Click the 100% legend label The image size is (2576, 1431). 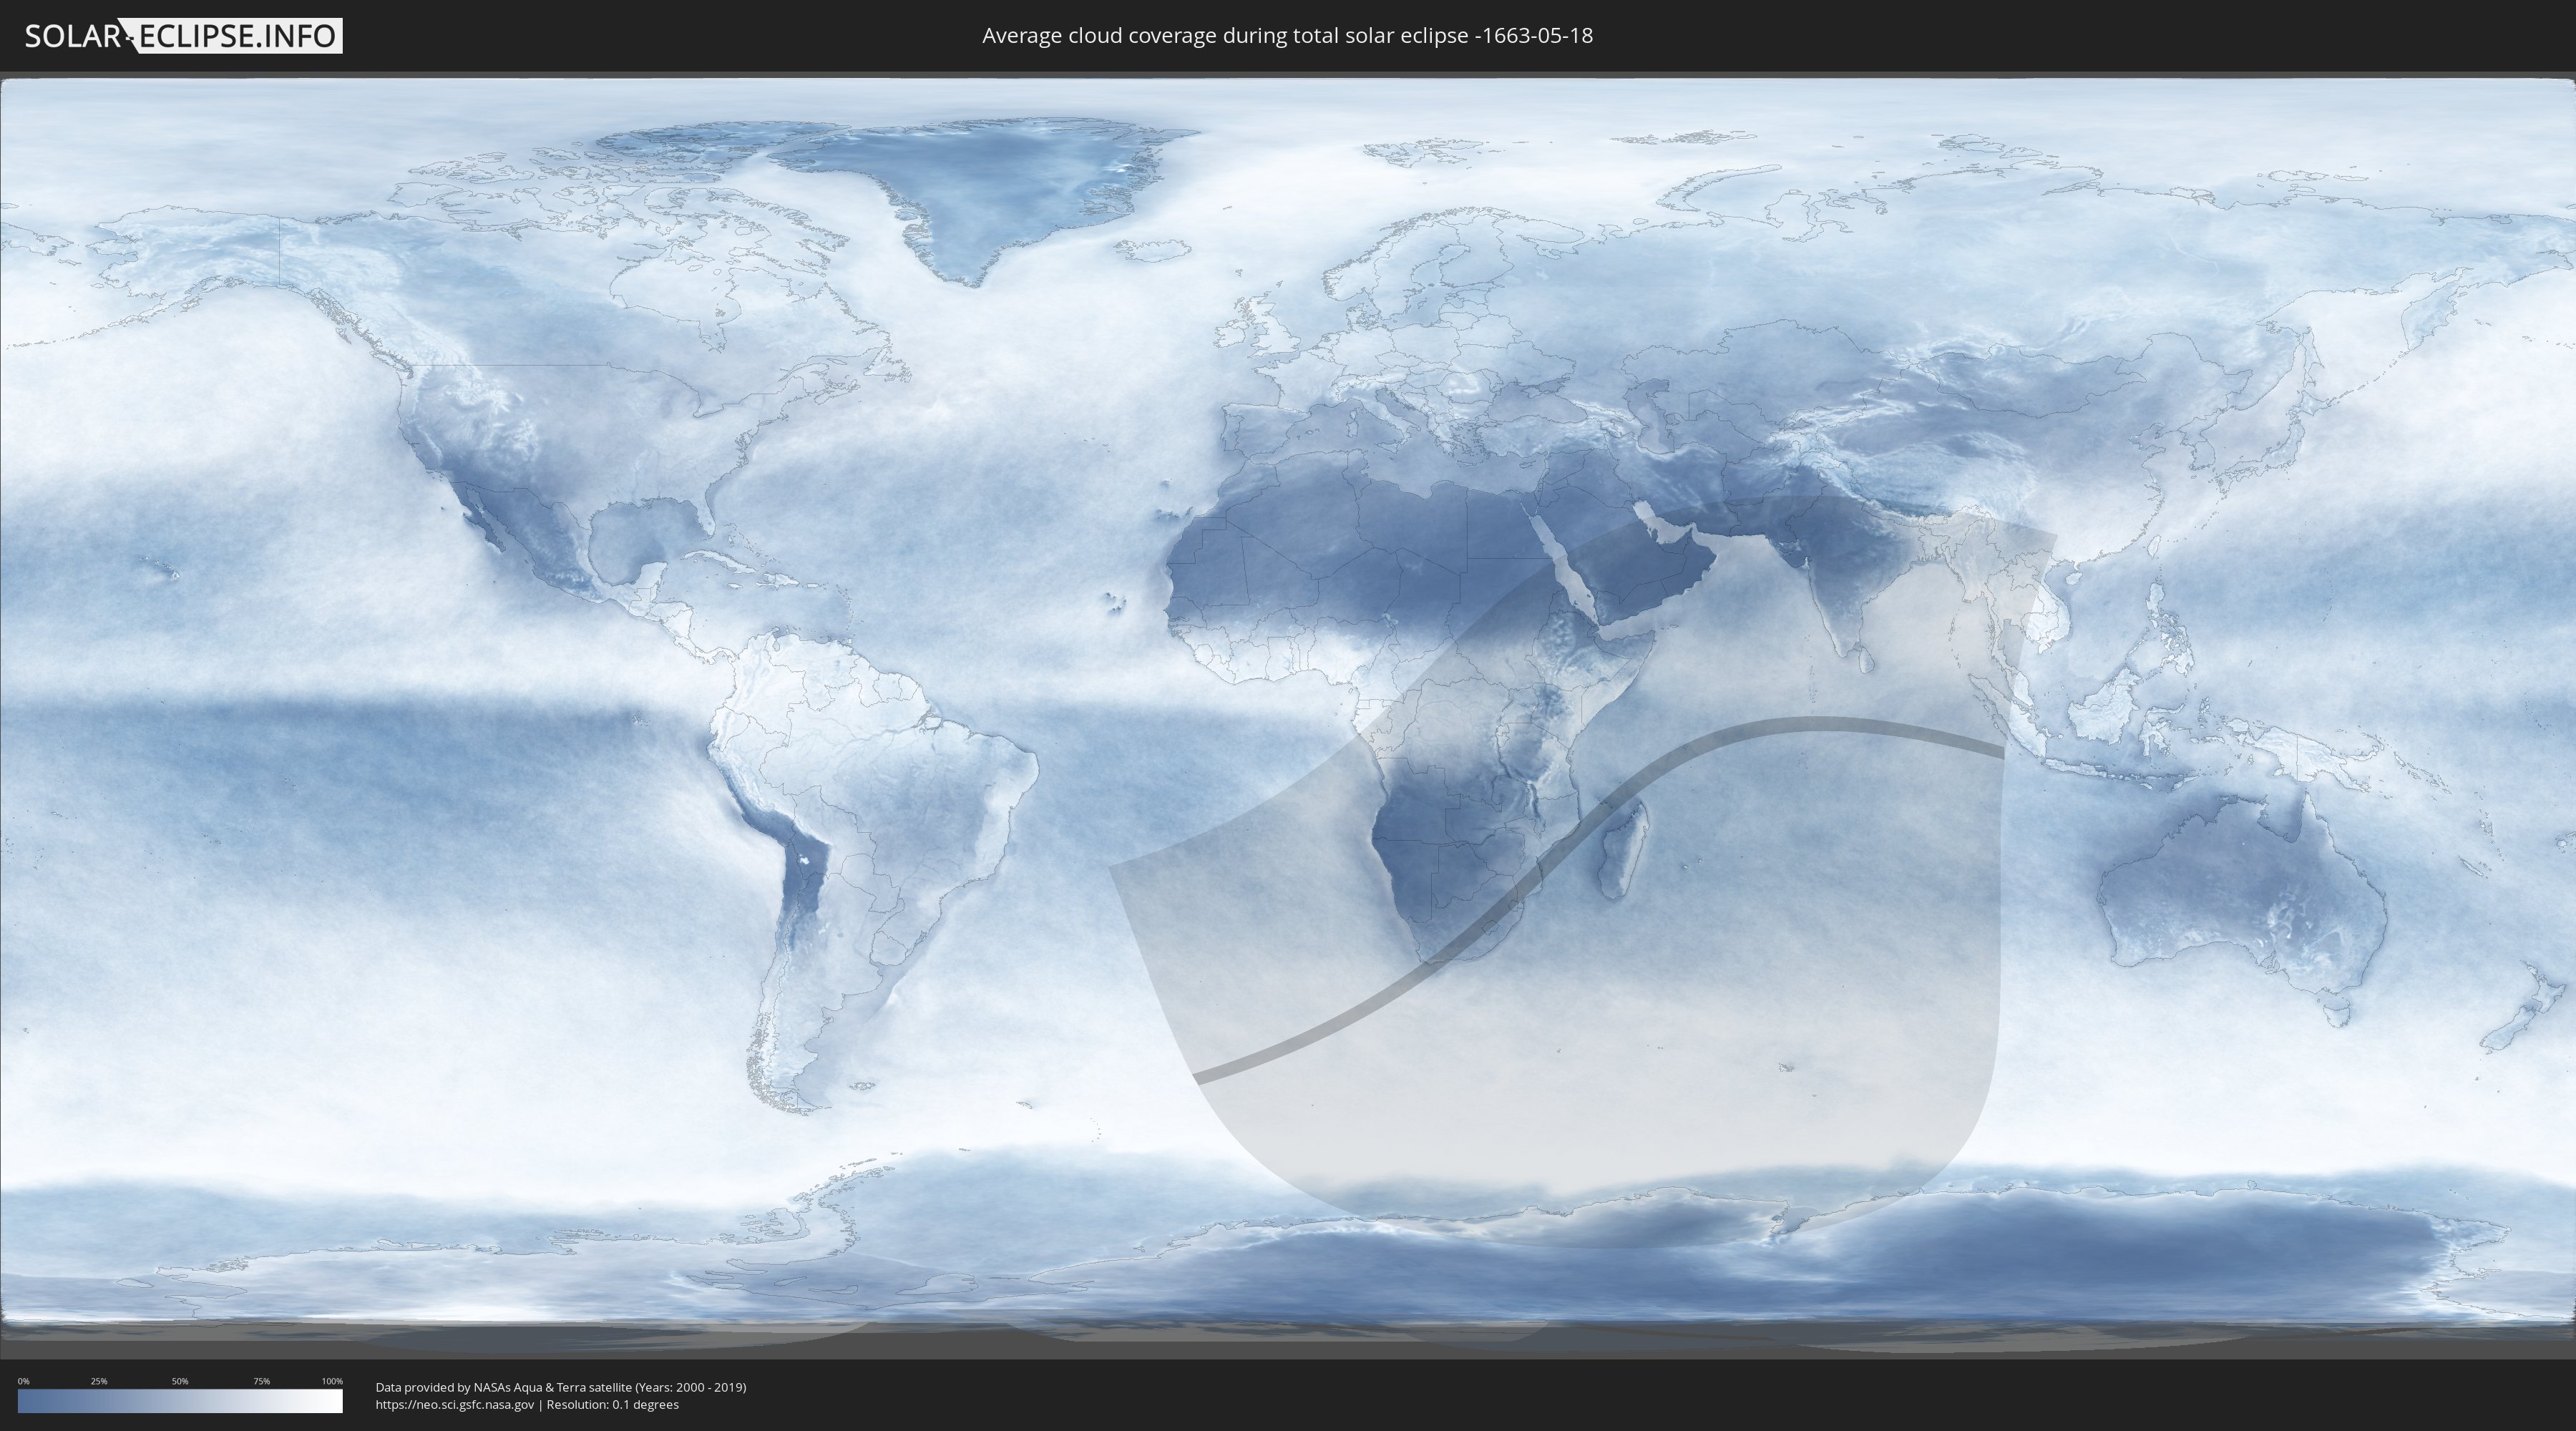click(x=332, y=1381)
